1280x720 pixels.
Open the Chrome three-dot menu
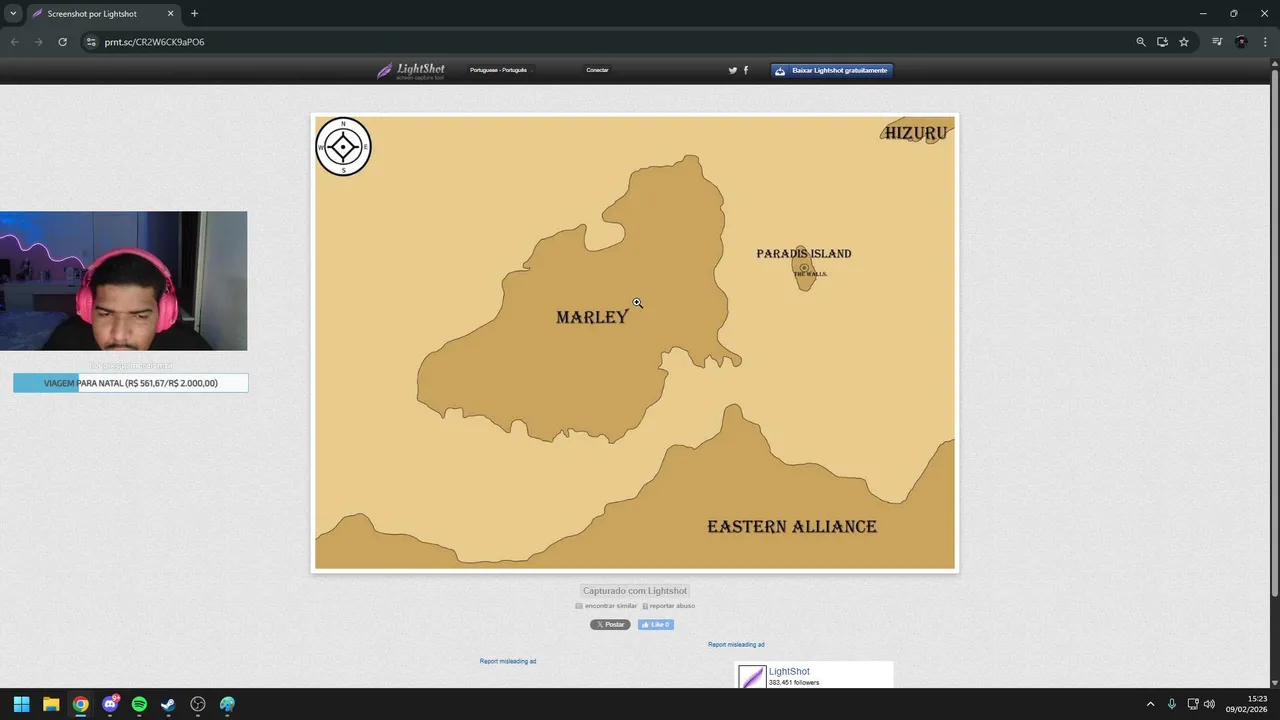click(x=1265, y=42)
